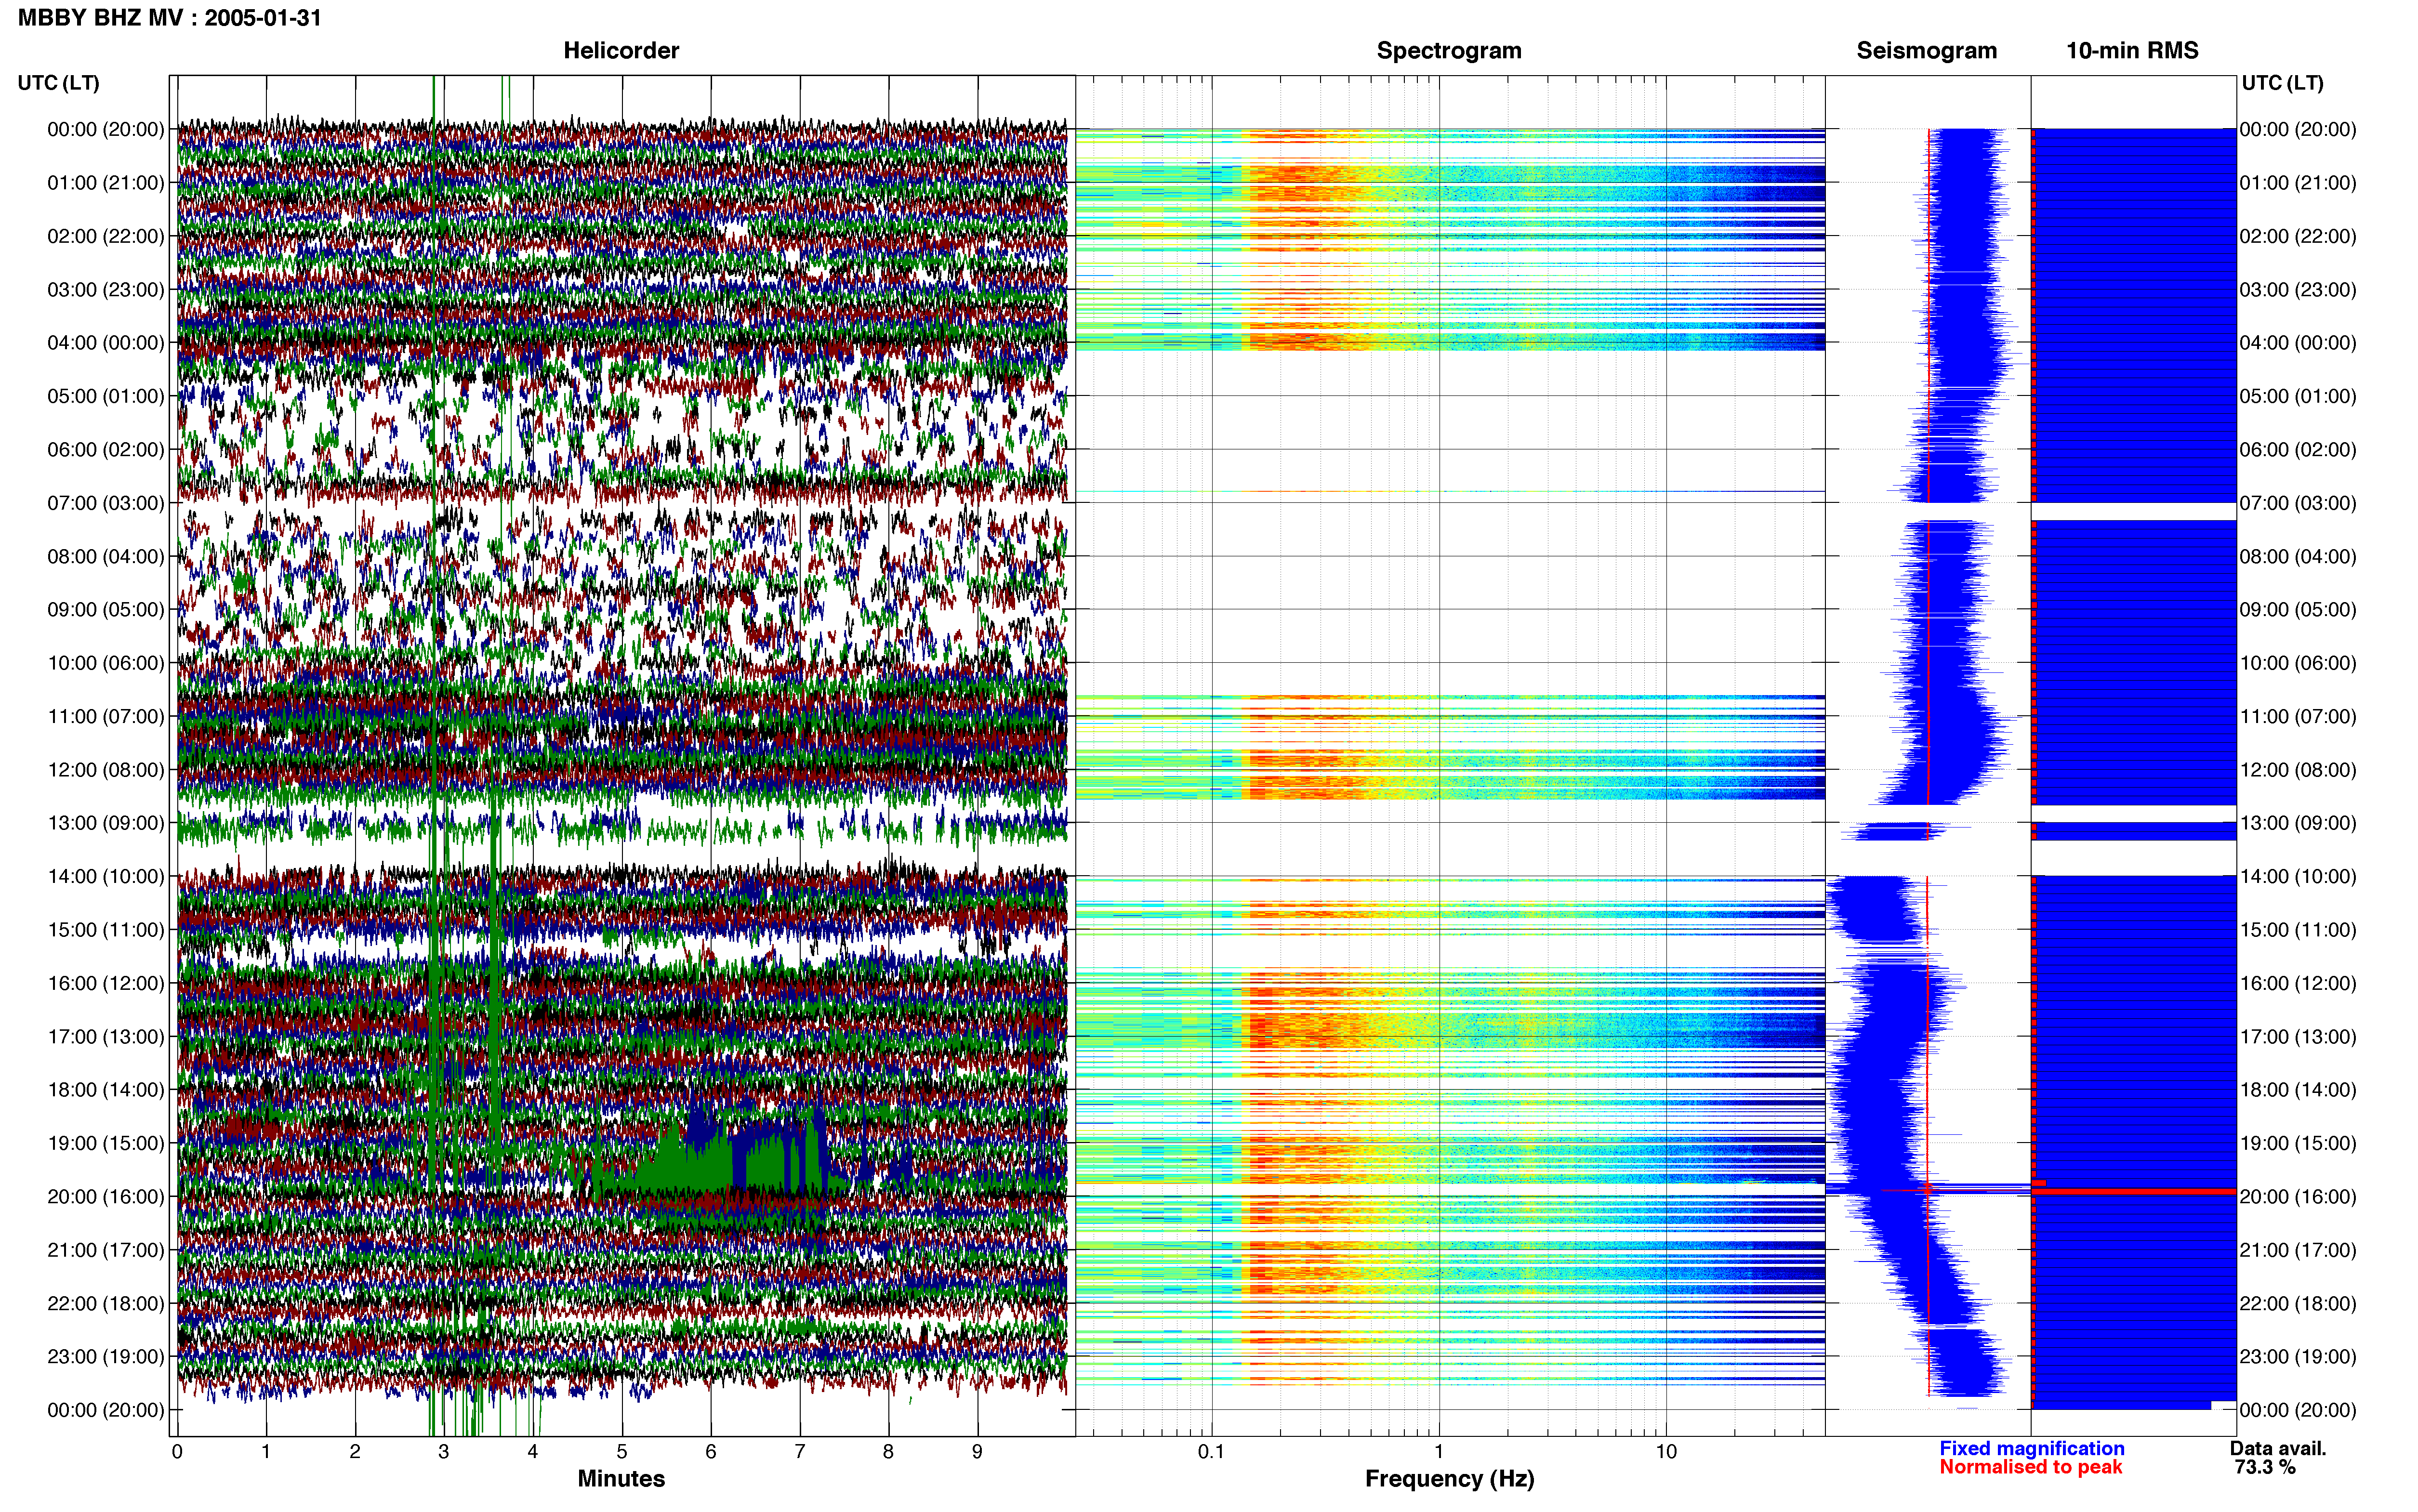Click Helicorder-side time label 10:00 (06:00)

106,663
